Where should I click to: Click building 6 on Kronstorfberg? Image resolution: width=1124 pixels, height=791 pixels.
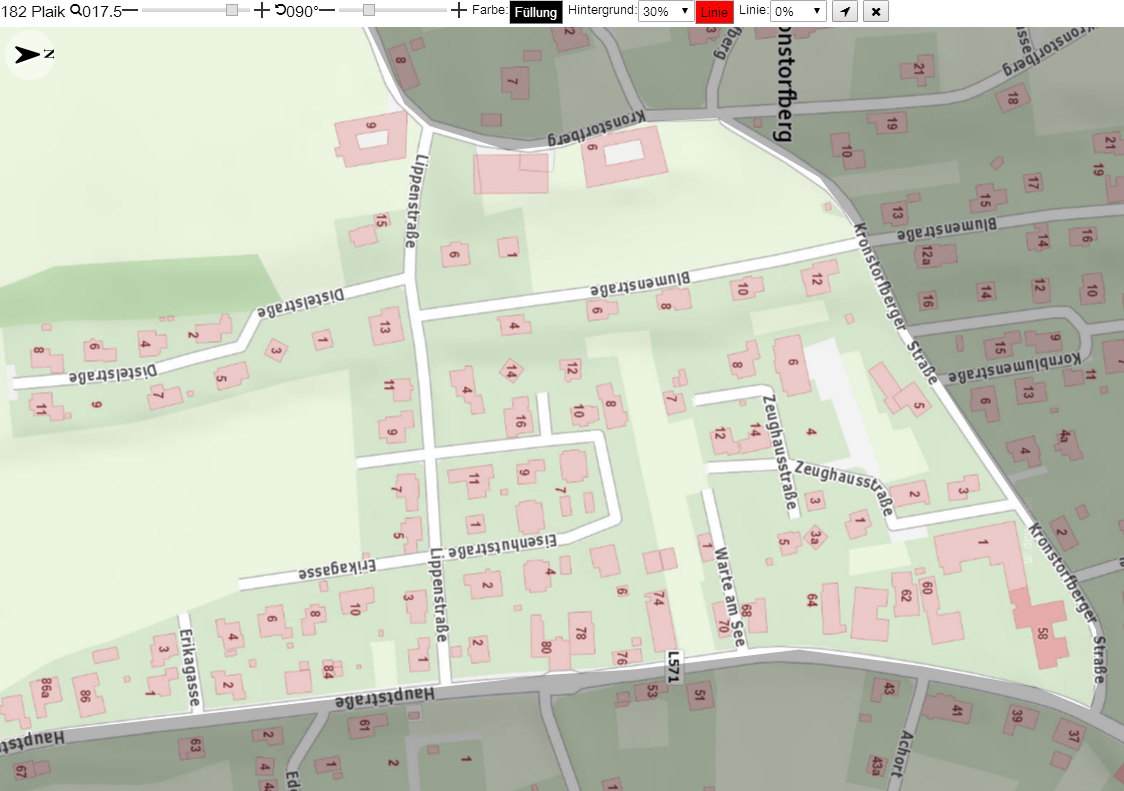click(x=624, y=156)
